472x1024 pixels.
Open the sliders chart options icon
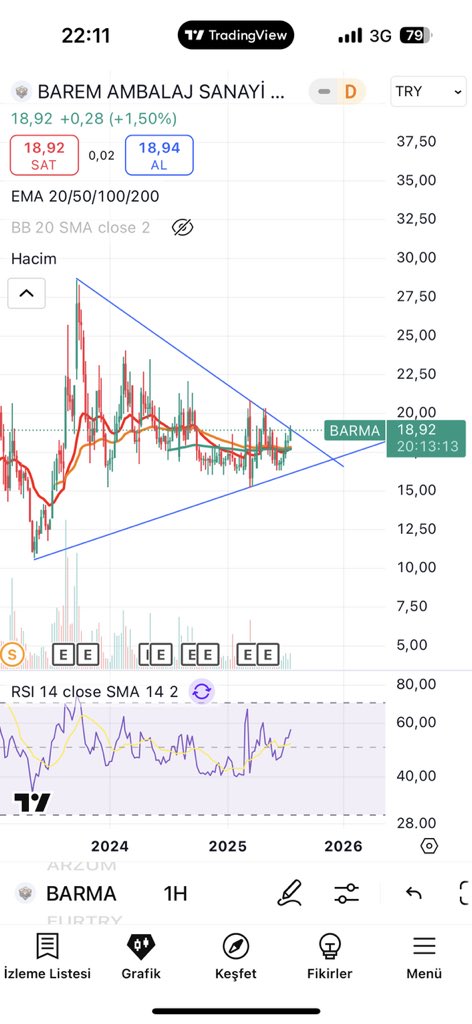click(x=346, y=893)
